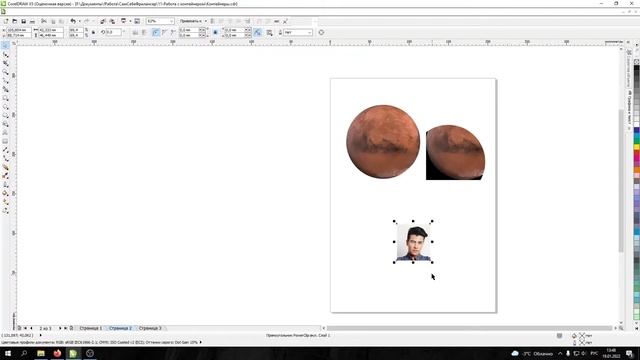Select the man portrait PowerClip object

(x=413, y=242)
